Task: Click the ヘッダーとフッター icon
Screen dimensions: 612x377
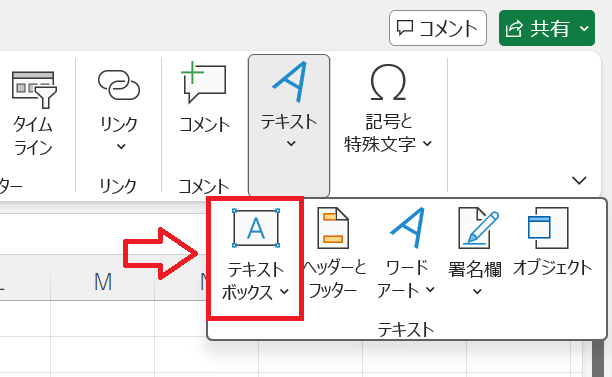Action: (333, 228)
